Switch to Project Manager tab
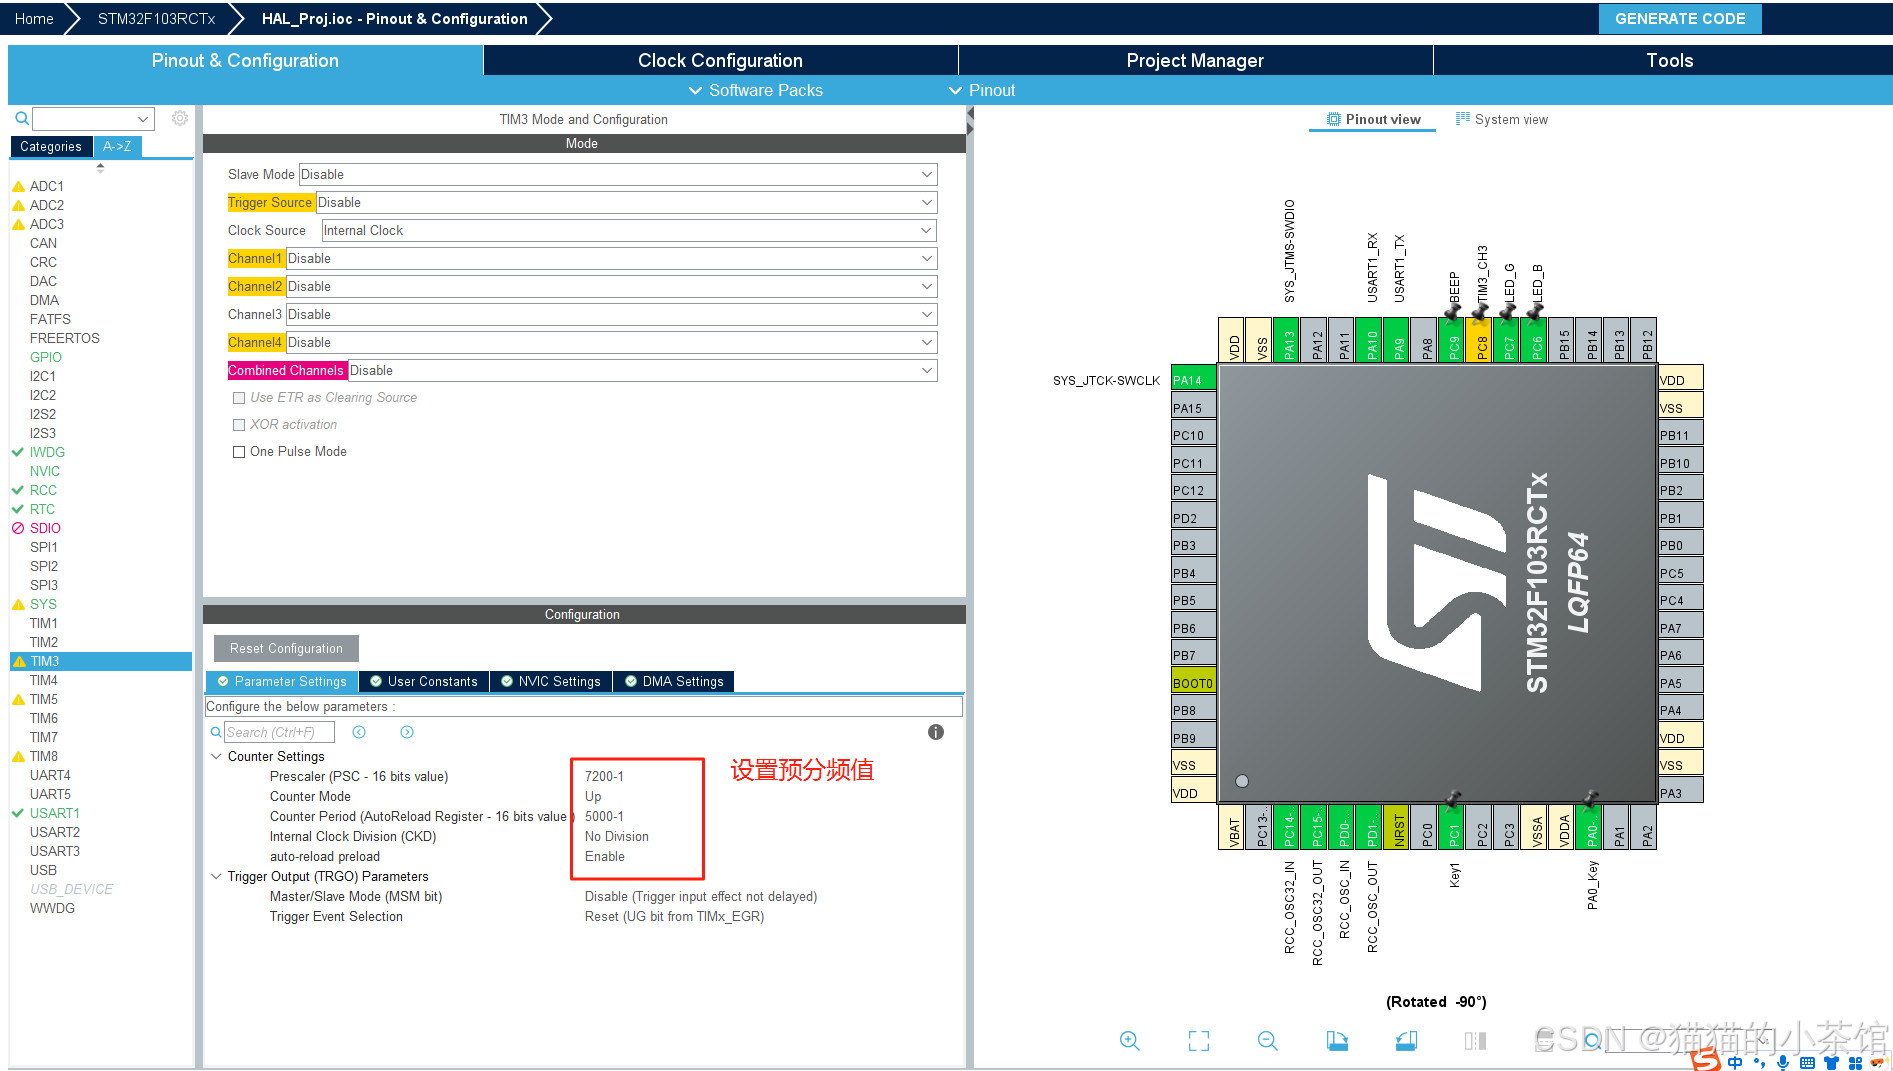This screenshot has width=1893, height=1071. (1195, 60)
